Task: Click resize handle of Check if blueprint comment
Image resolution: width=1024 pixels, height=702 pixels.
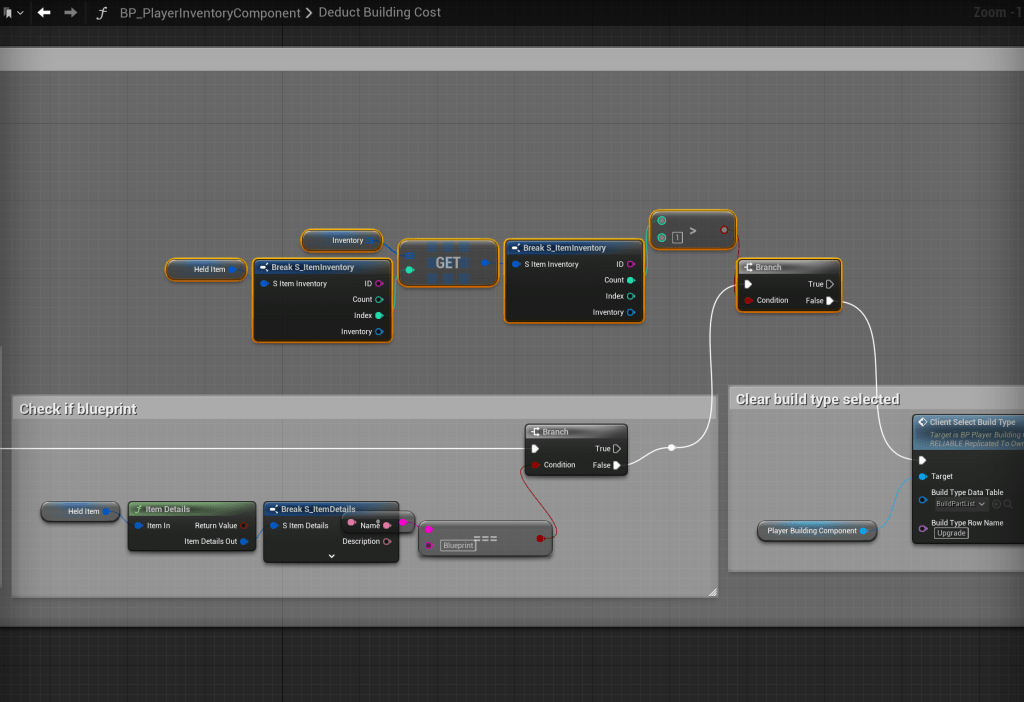Action: click(x=712, y=592)
